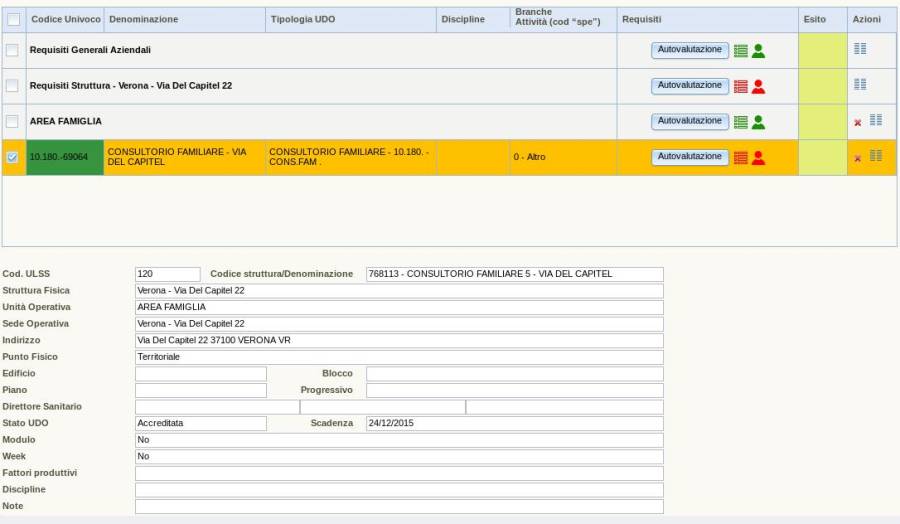Click red user icon in Requisiti Struttura Verona row
900x524 pixels.
coord(758,86)
